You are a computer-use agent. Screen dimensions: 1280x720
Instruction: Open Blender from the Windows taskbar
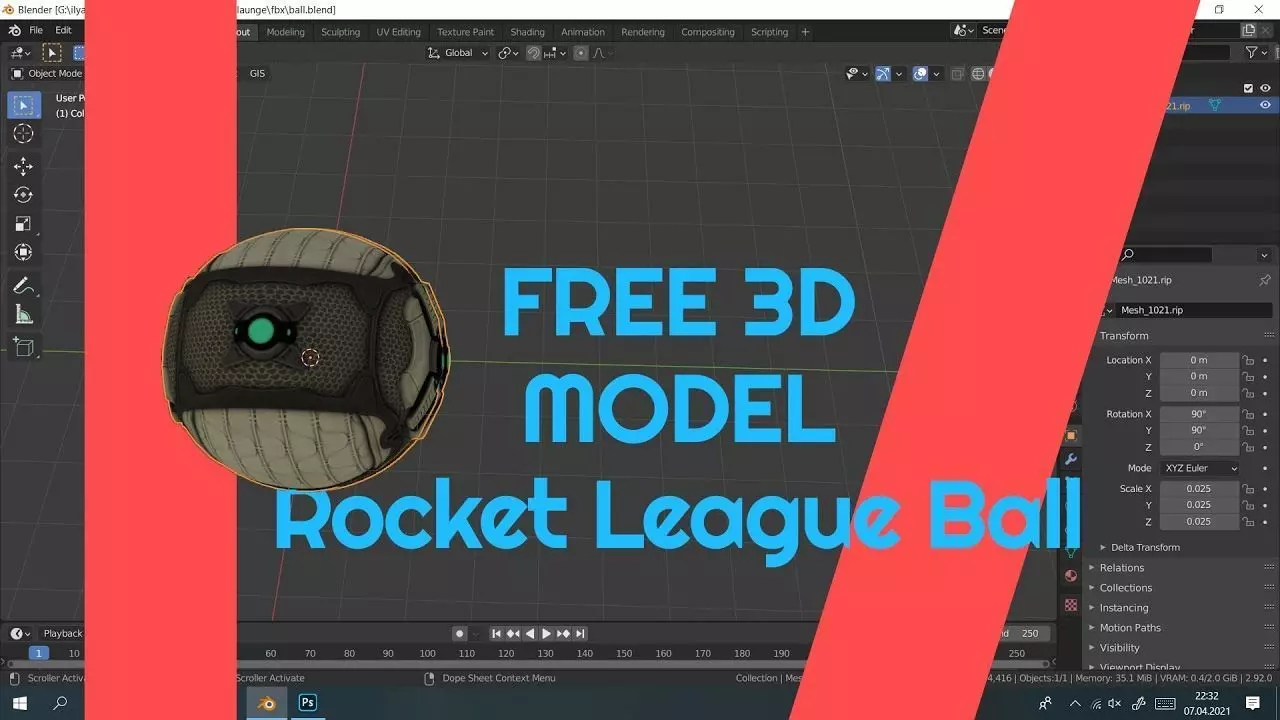tap(266, 703)
